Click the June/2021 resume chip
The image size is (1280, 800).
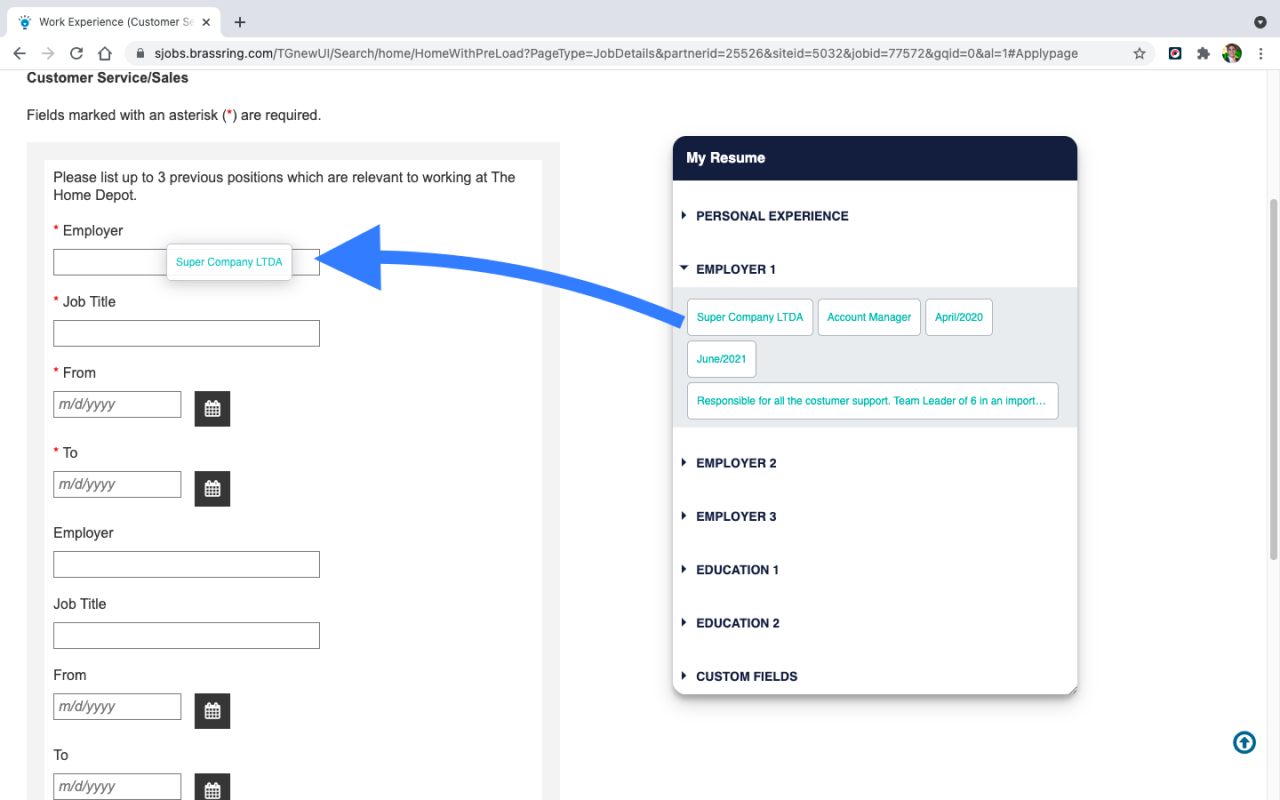tap(722, 359)
